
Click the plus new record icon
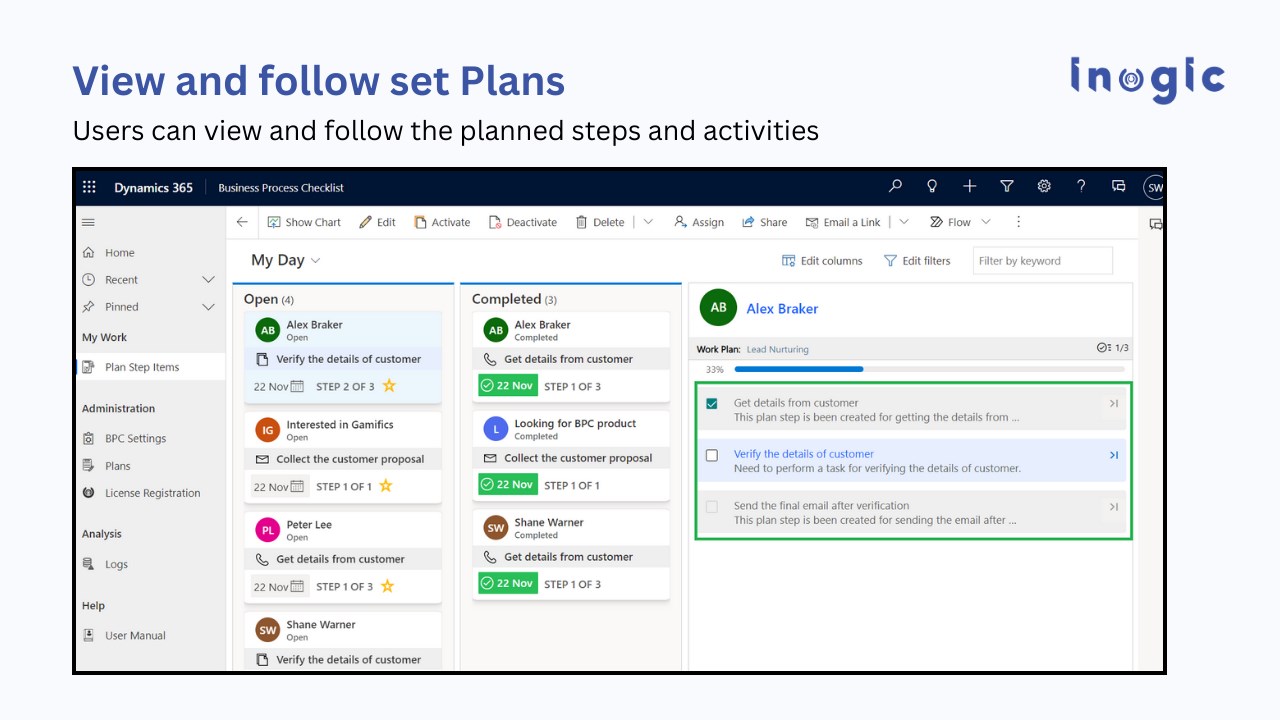(x=969, y=186)
